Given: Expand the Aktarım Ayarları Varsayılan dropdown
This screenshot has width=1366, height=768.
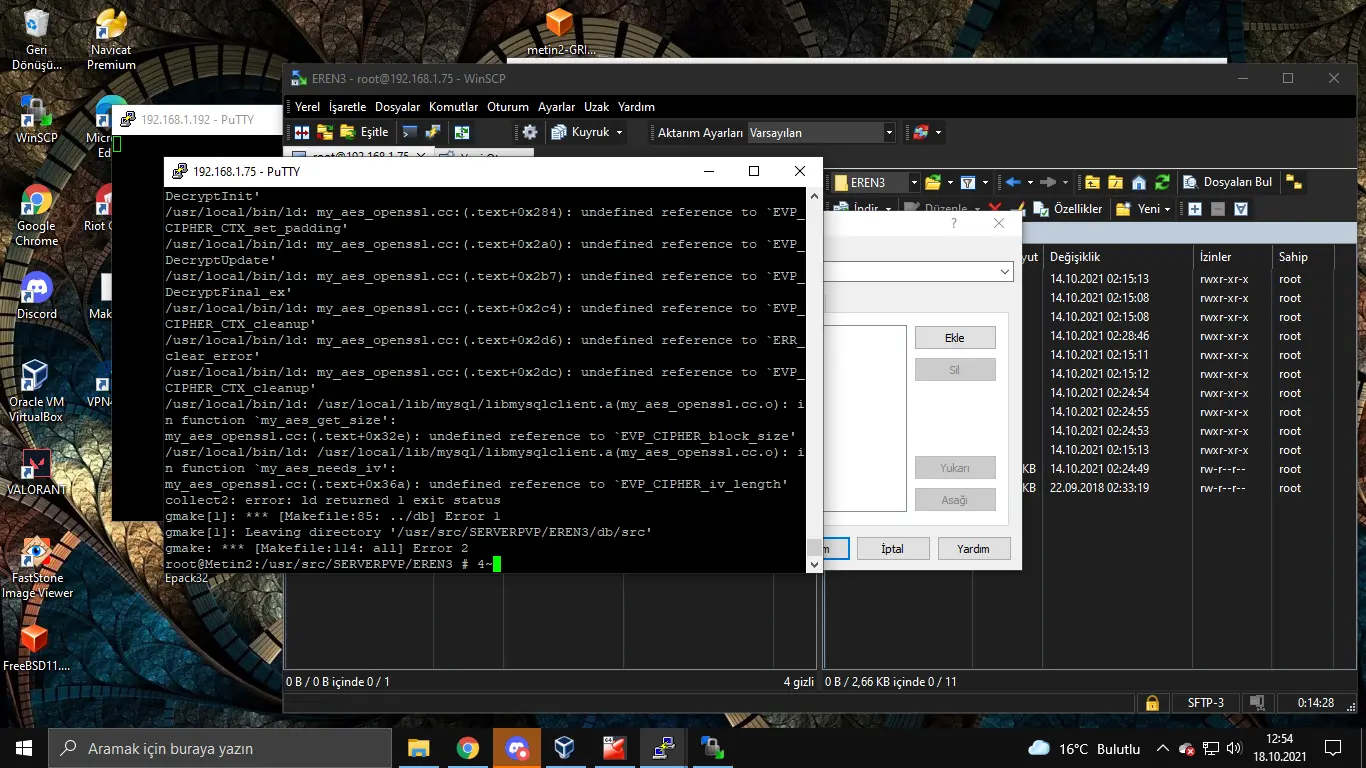Looking at the screenshot, I should coord(888,132).
